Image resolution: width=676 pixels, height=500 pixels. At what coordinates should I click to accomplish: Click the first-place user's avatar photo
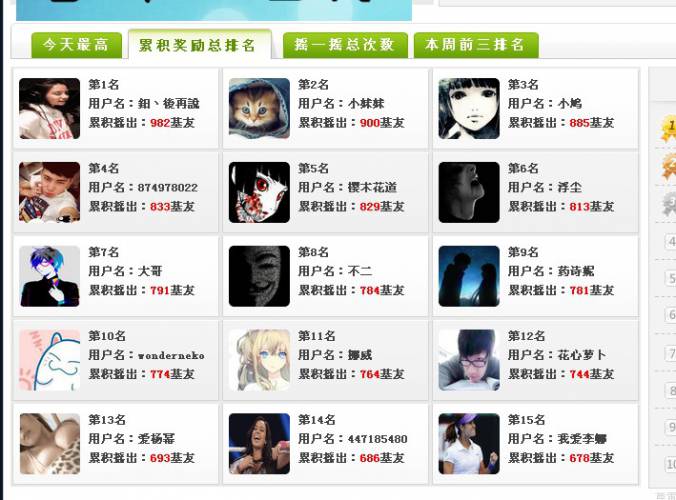click(50, 108)
